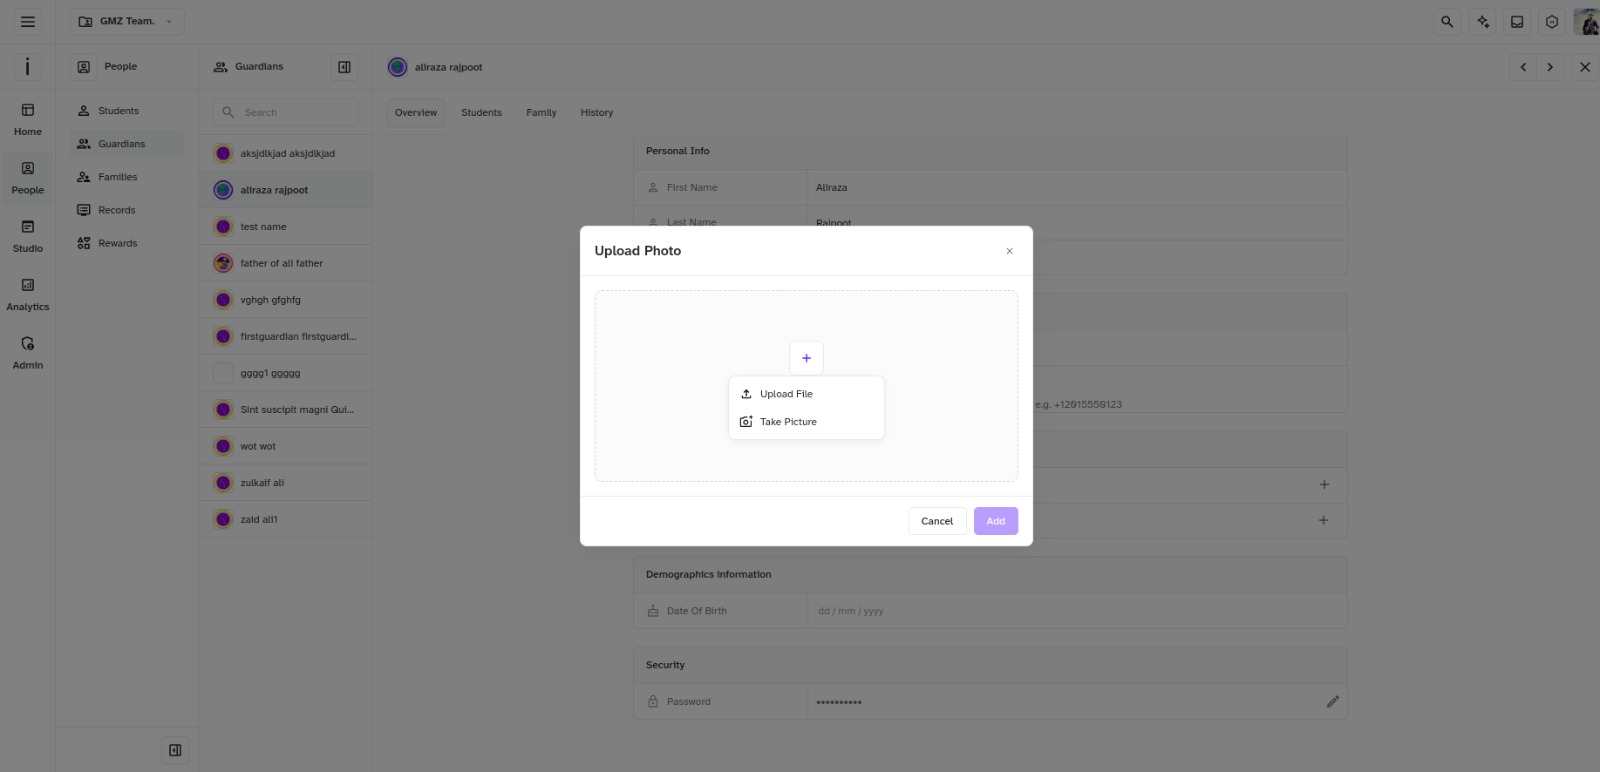Click the Guardians search field
Screen dimensions: 1600x772
click(x=285, y=113)
